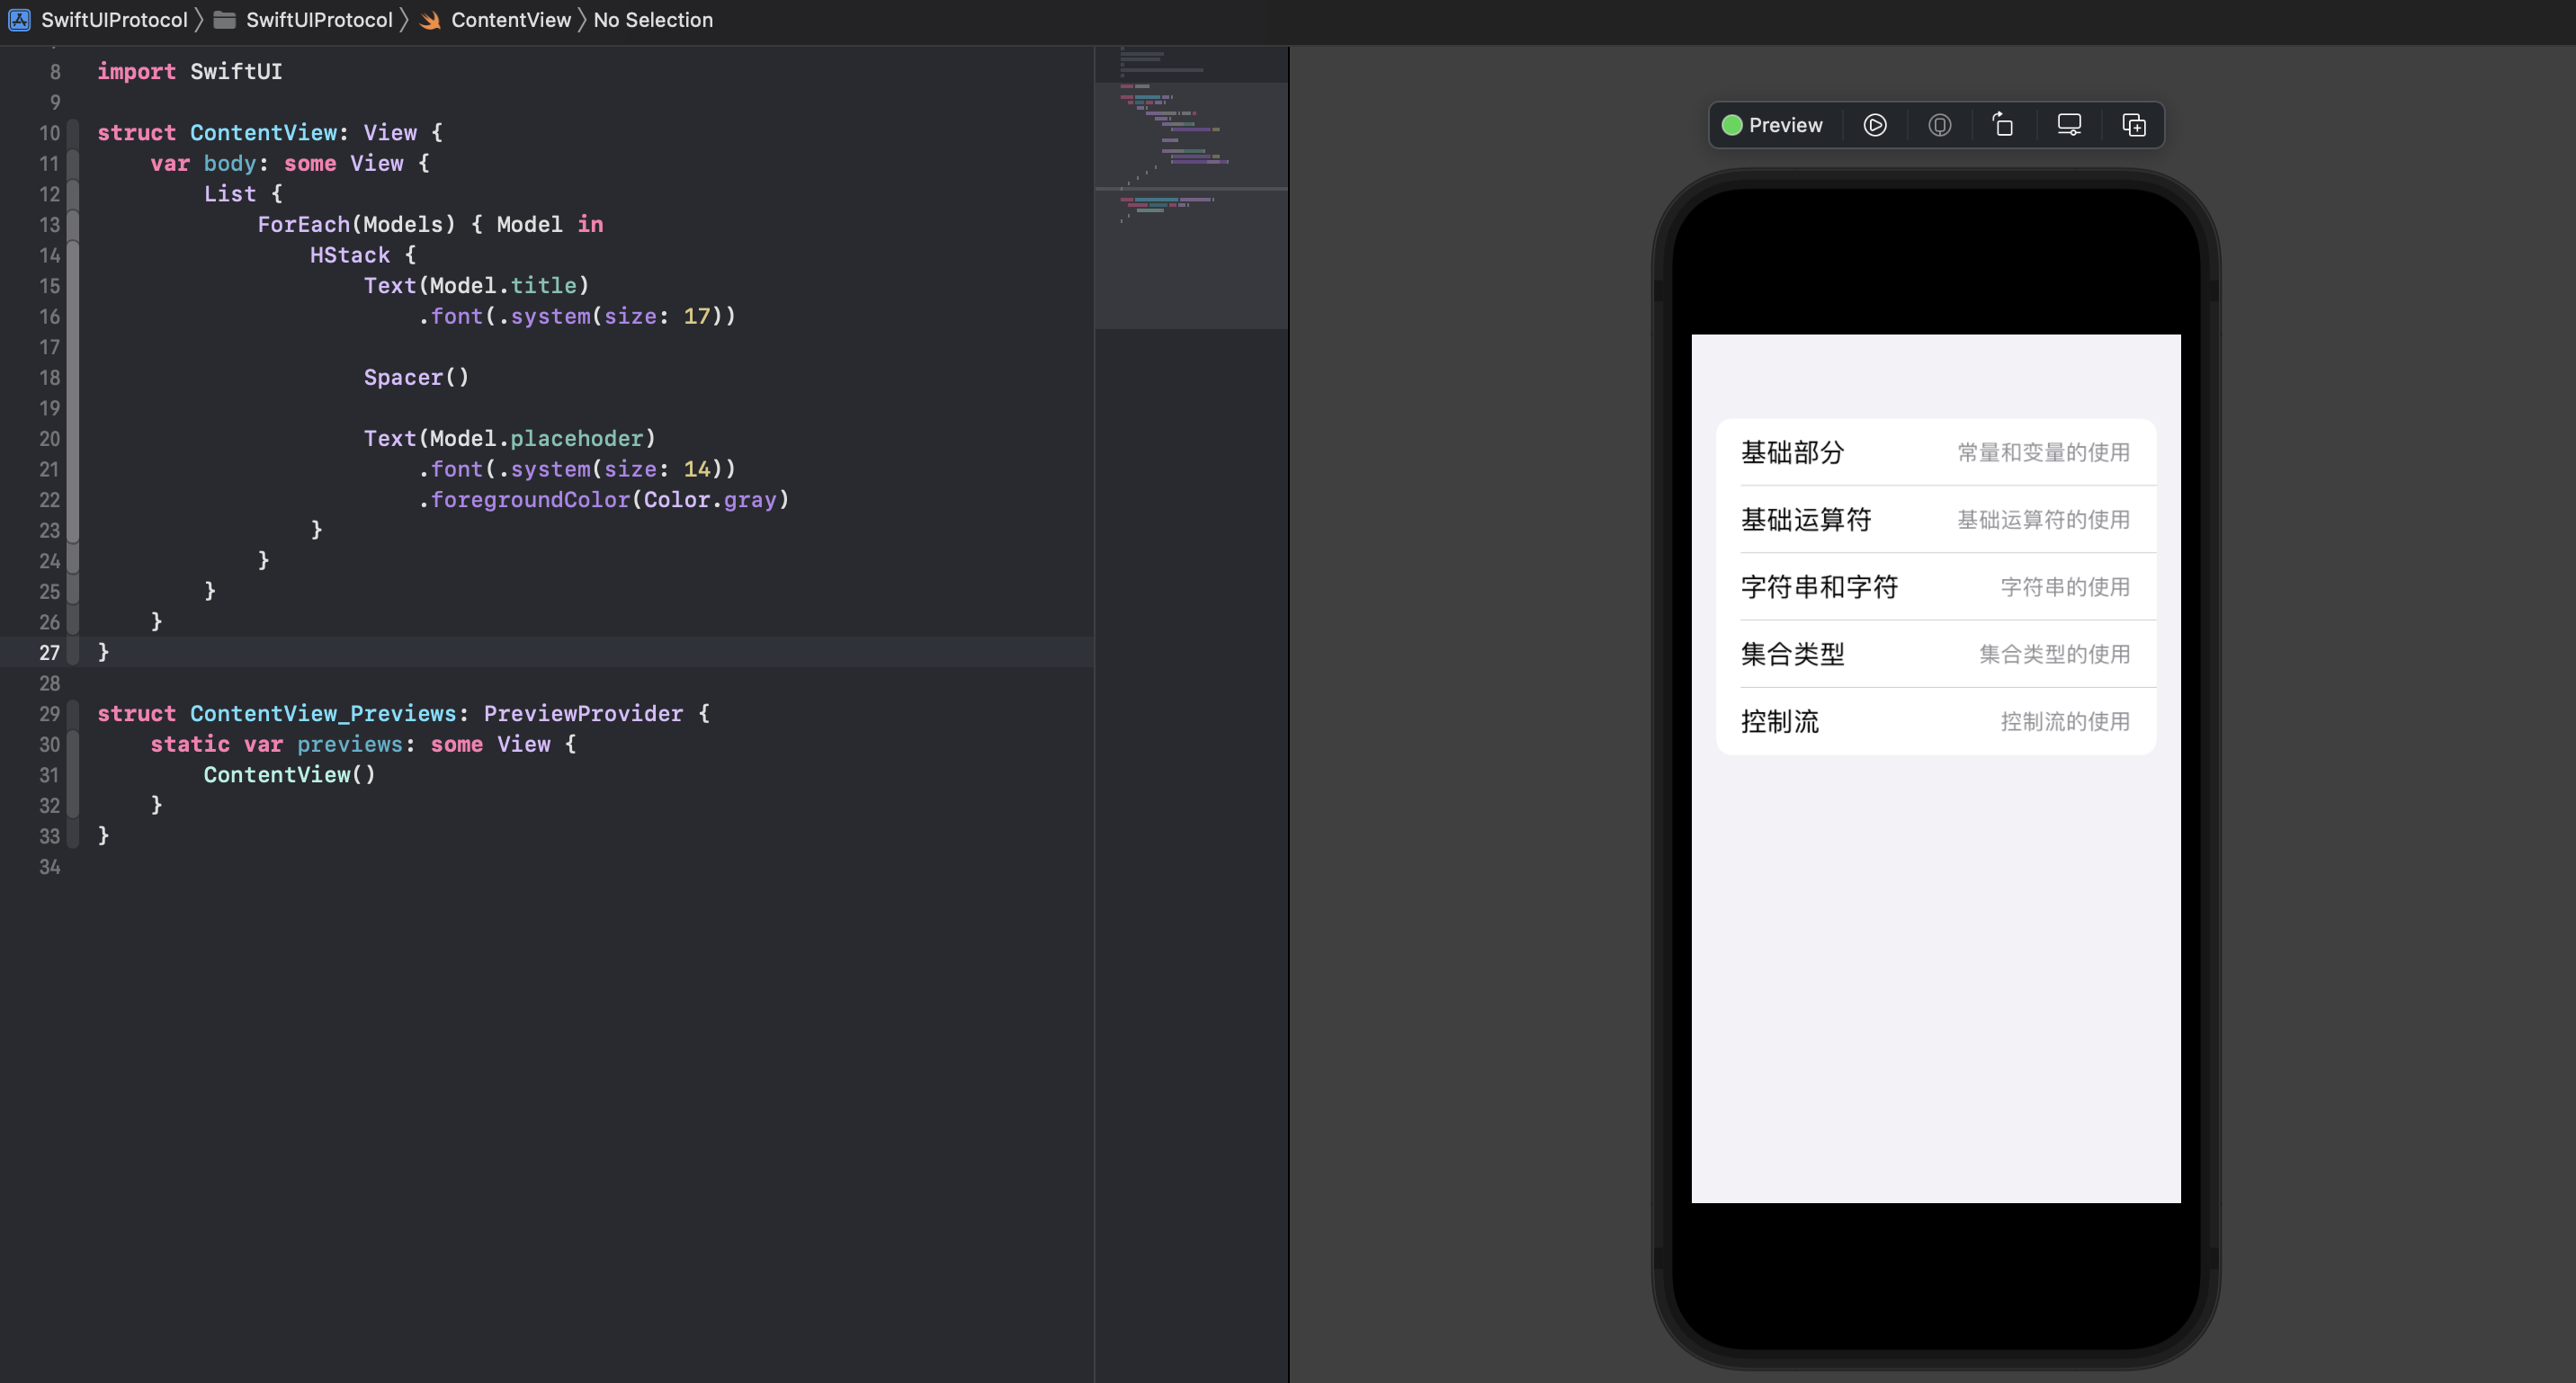Open SwiftUIProtocol folder breadcrumb menu
The width and height of the screenshot is (2576, 1383).
point(318,20)
